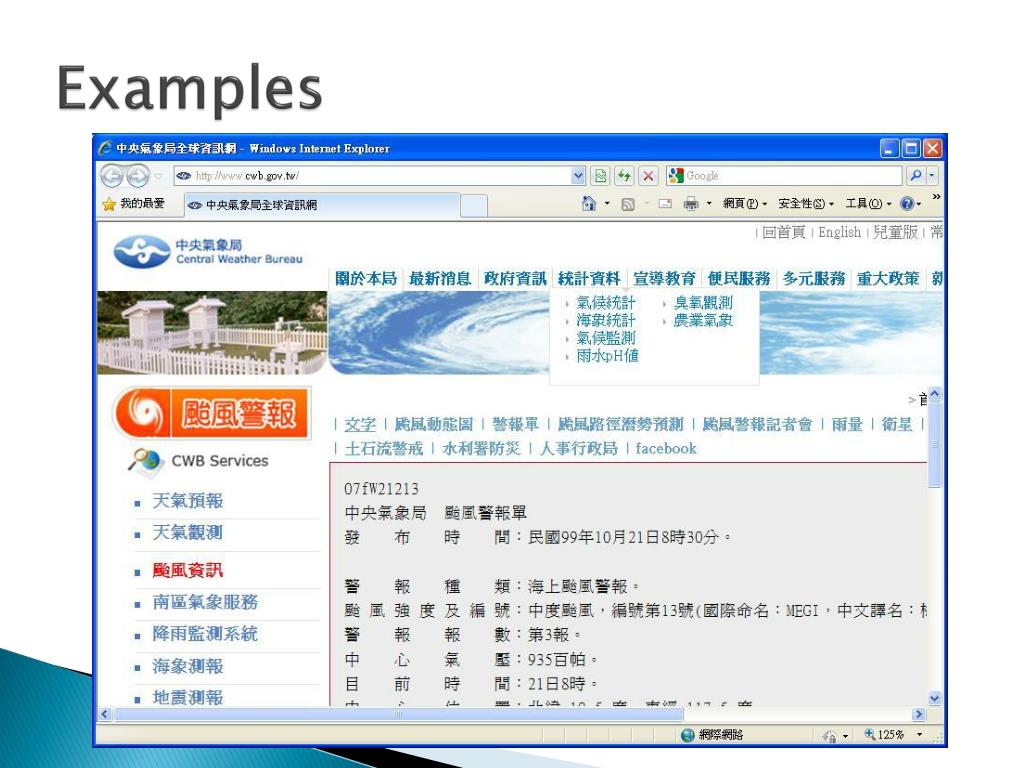Click the protected mode icon in status bar
The image size is (1024, 768).
(x=829, y=735)
